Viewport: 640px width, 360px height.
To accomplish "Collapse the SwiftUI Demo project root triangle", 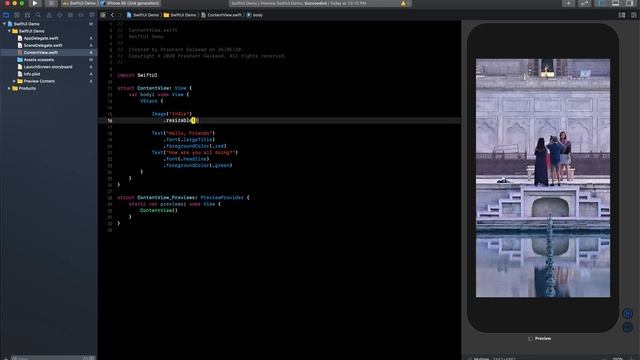I will coord(4,24).
